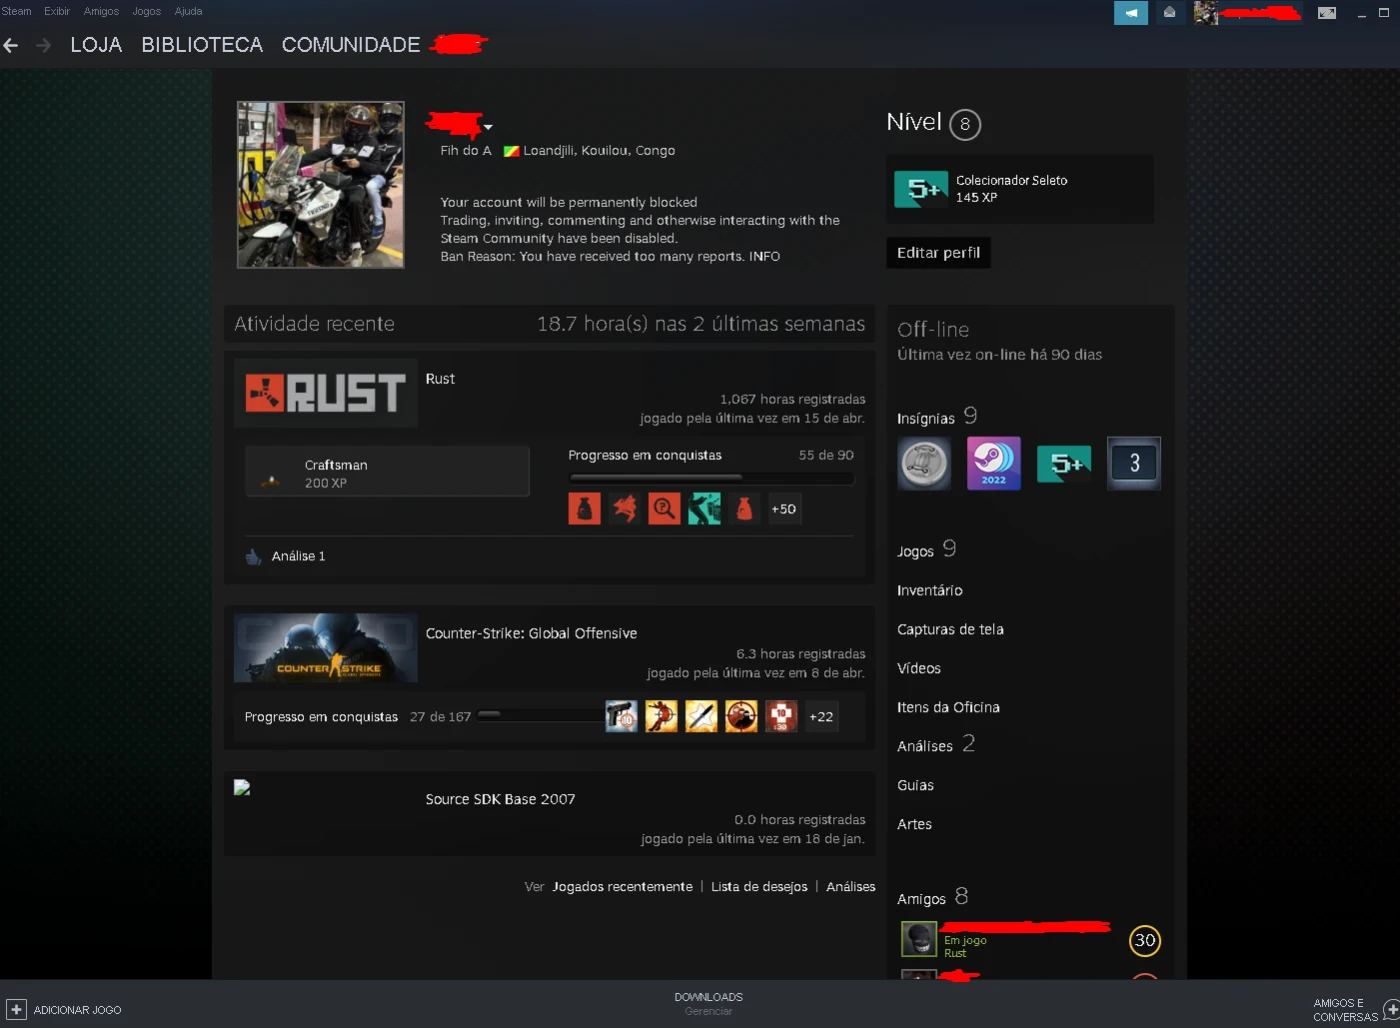The height and width of the screenshot is (1028, 1400).
Task: Go forward with the right arrow
Action: tap(43, 45)
